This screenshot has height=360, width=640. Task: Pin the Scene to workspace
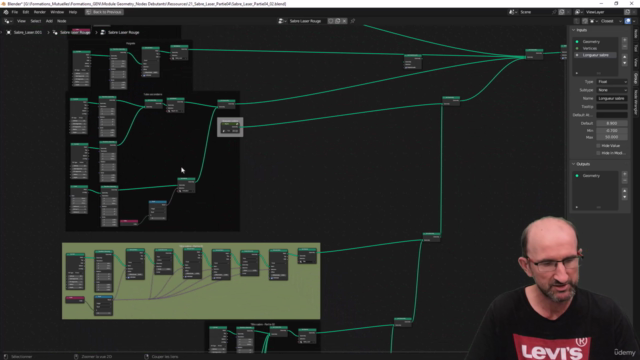click(x=554, y=12)
